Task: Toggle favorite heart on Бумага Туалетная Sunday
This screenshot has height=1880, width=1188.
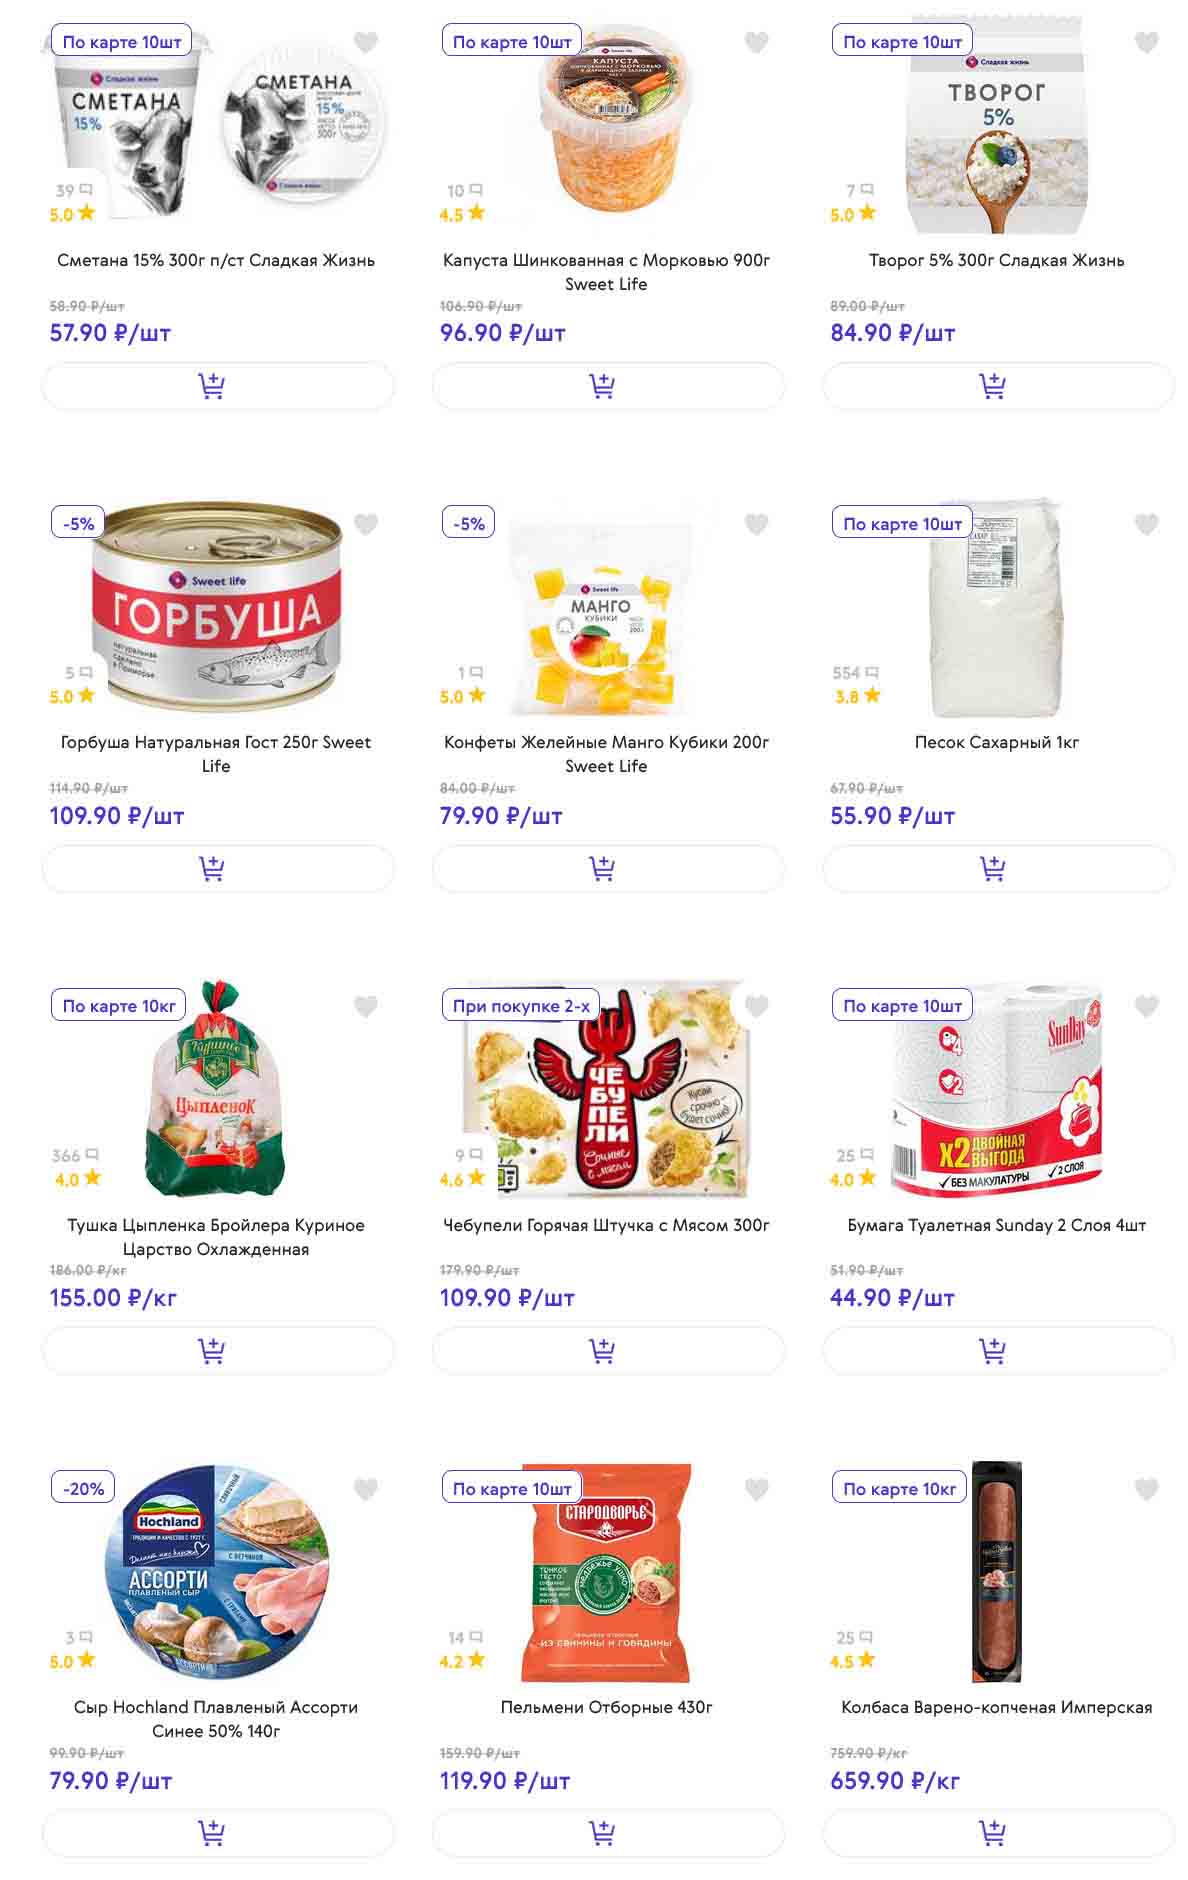Action: pyautogui.click(x=1146, y=1006)
